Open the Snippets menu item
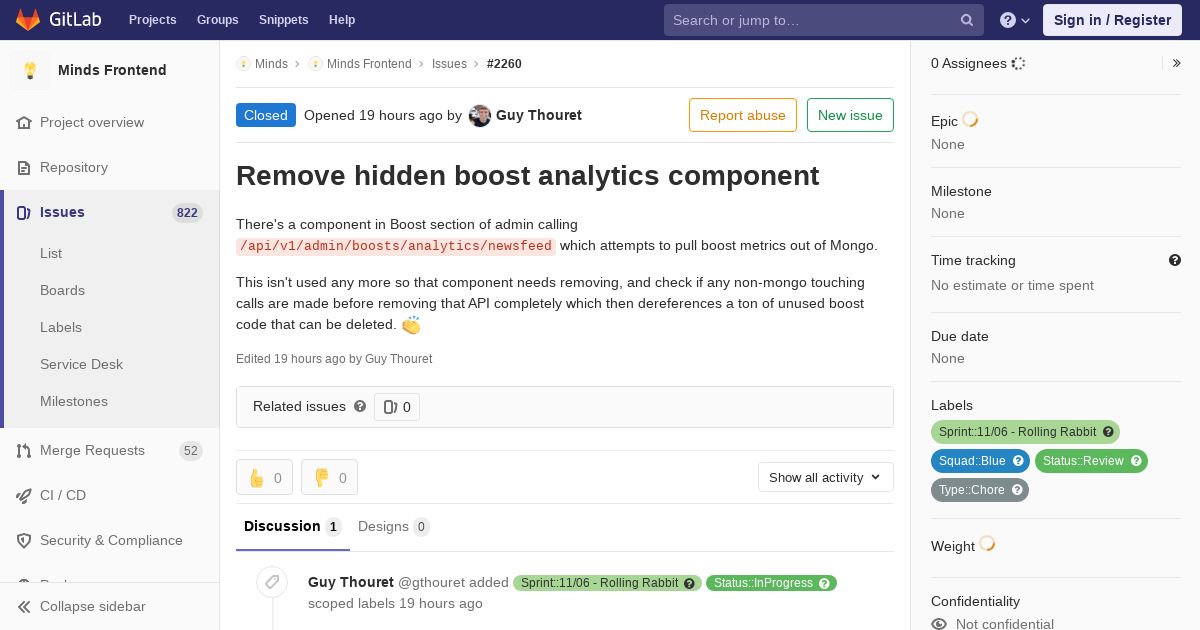This screenshot has width=1200, height=630. [x=284, y=20]
